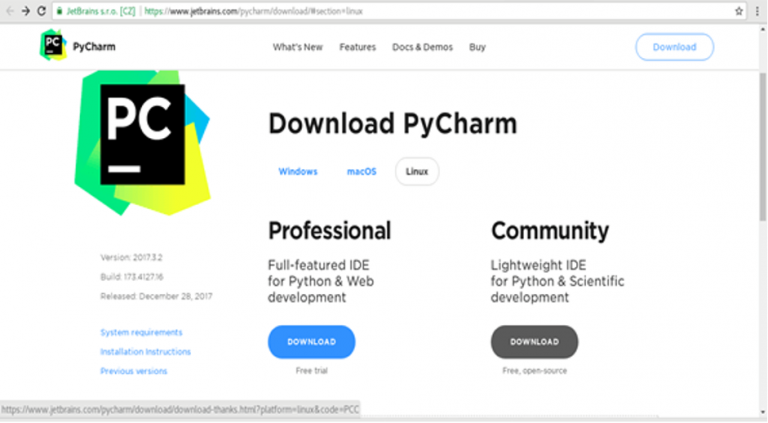The image size is (768, 423).
Task: Click the 'Build: 173.4127.16' text
Action: [x=132, y=277]
